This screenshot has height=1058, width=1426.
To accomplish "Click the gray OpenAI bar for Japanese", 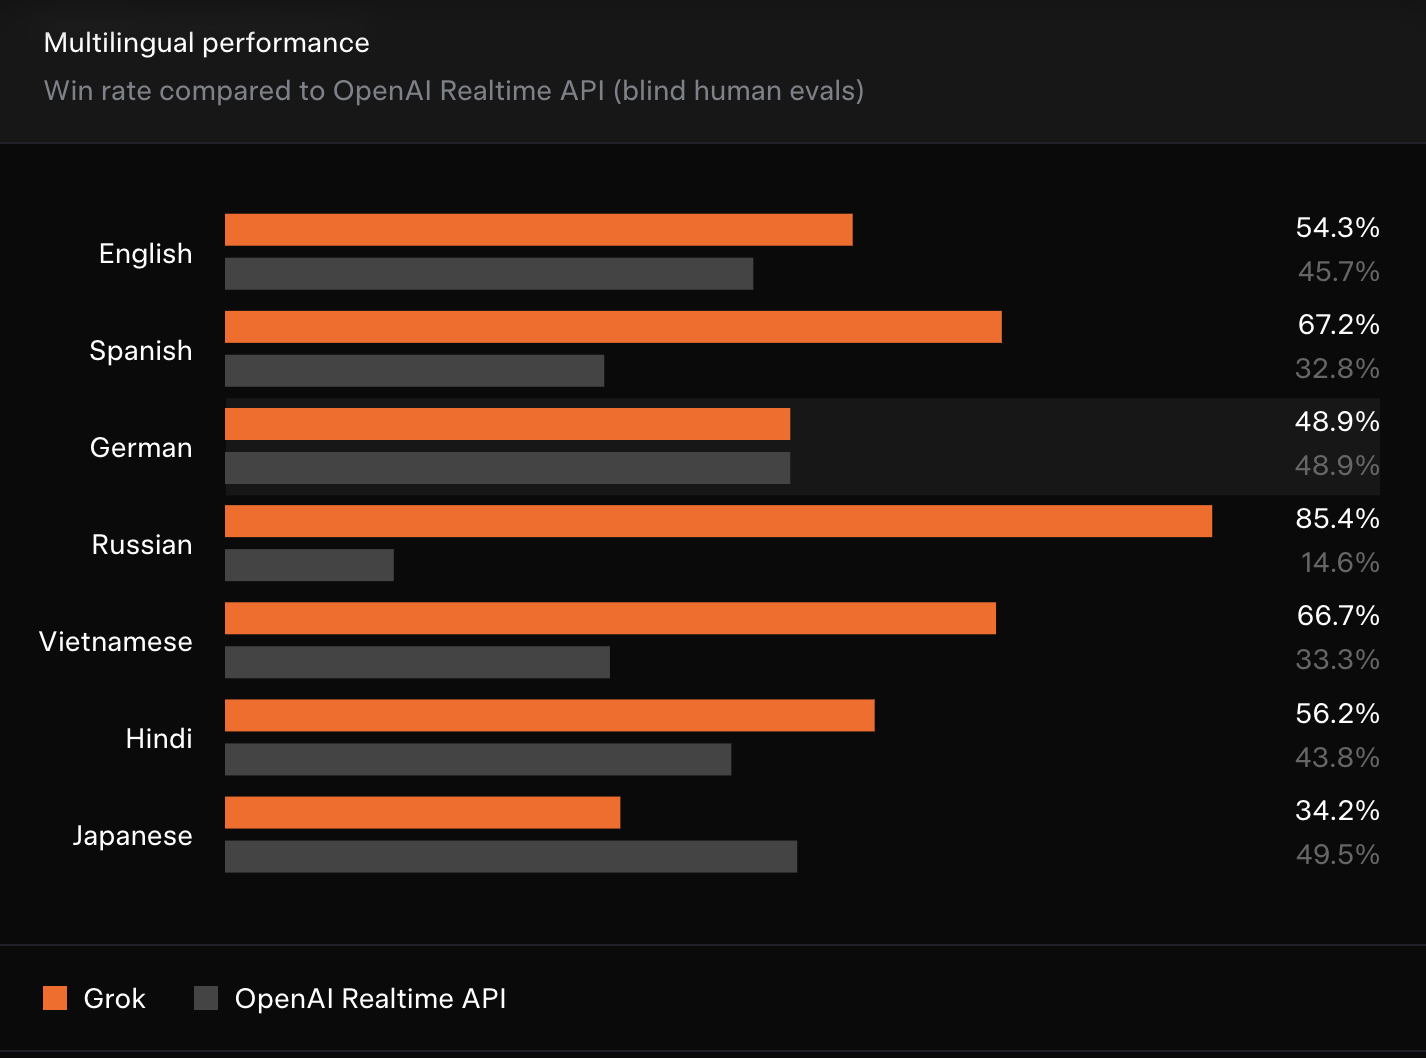I will coord(510,857).
